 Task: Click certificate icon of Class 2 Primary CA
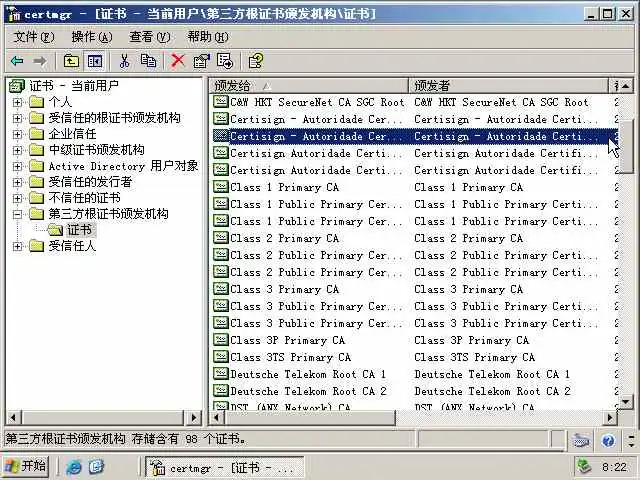220,238
